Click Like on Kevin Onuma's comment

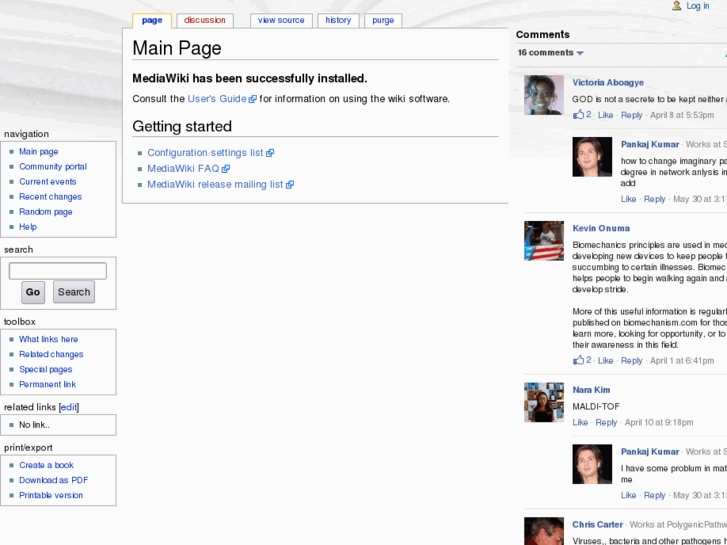pyautogui.click(x=605, y=360)
